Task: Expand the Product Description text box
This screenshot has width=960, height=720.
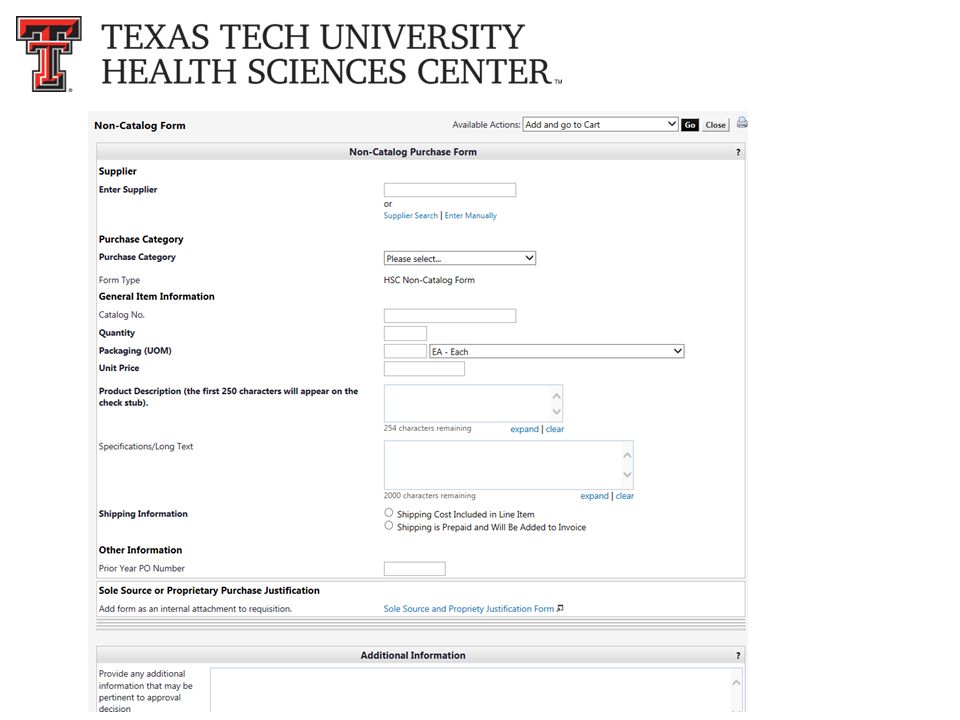Action: 525,429
